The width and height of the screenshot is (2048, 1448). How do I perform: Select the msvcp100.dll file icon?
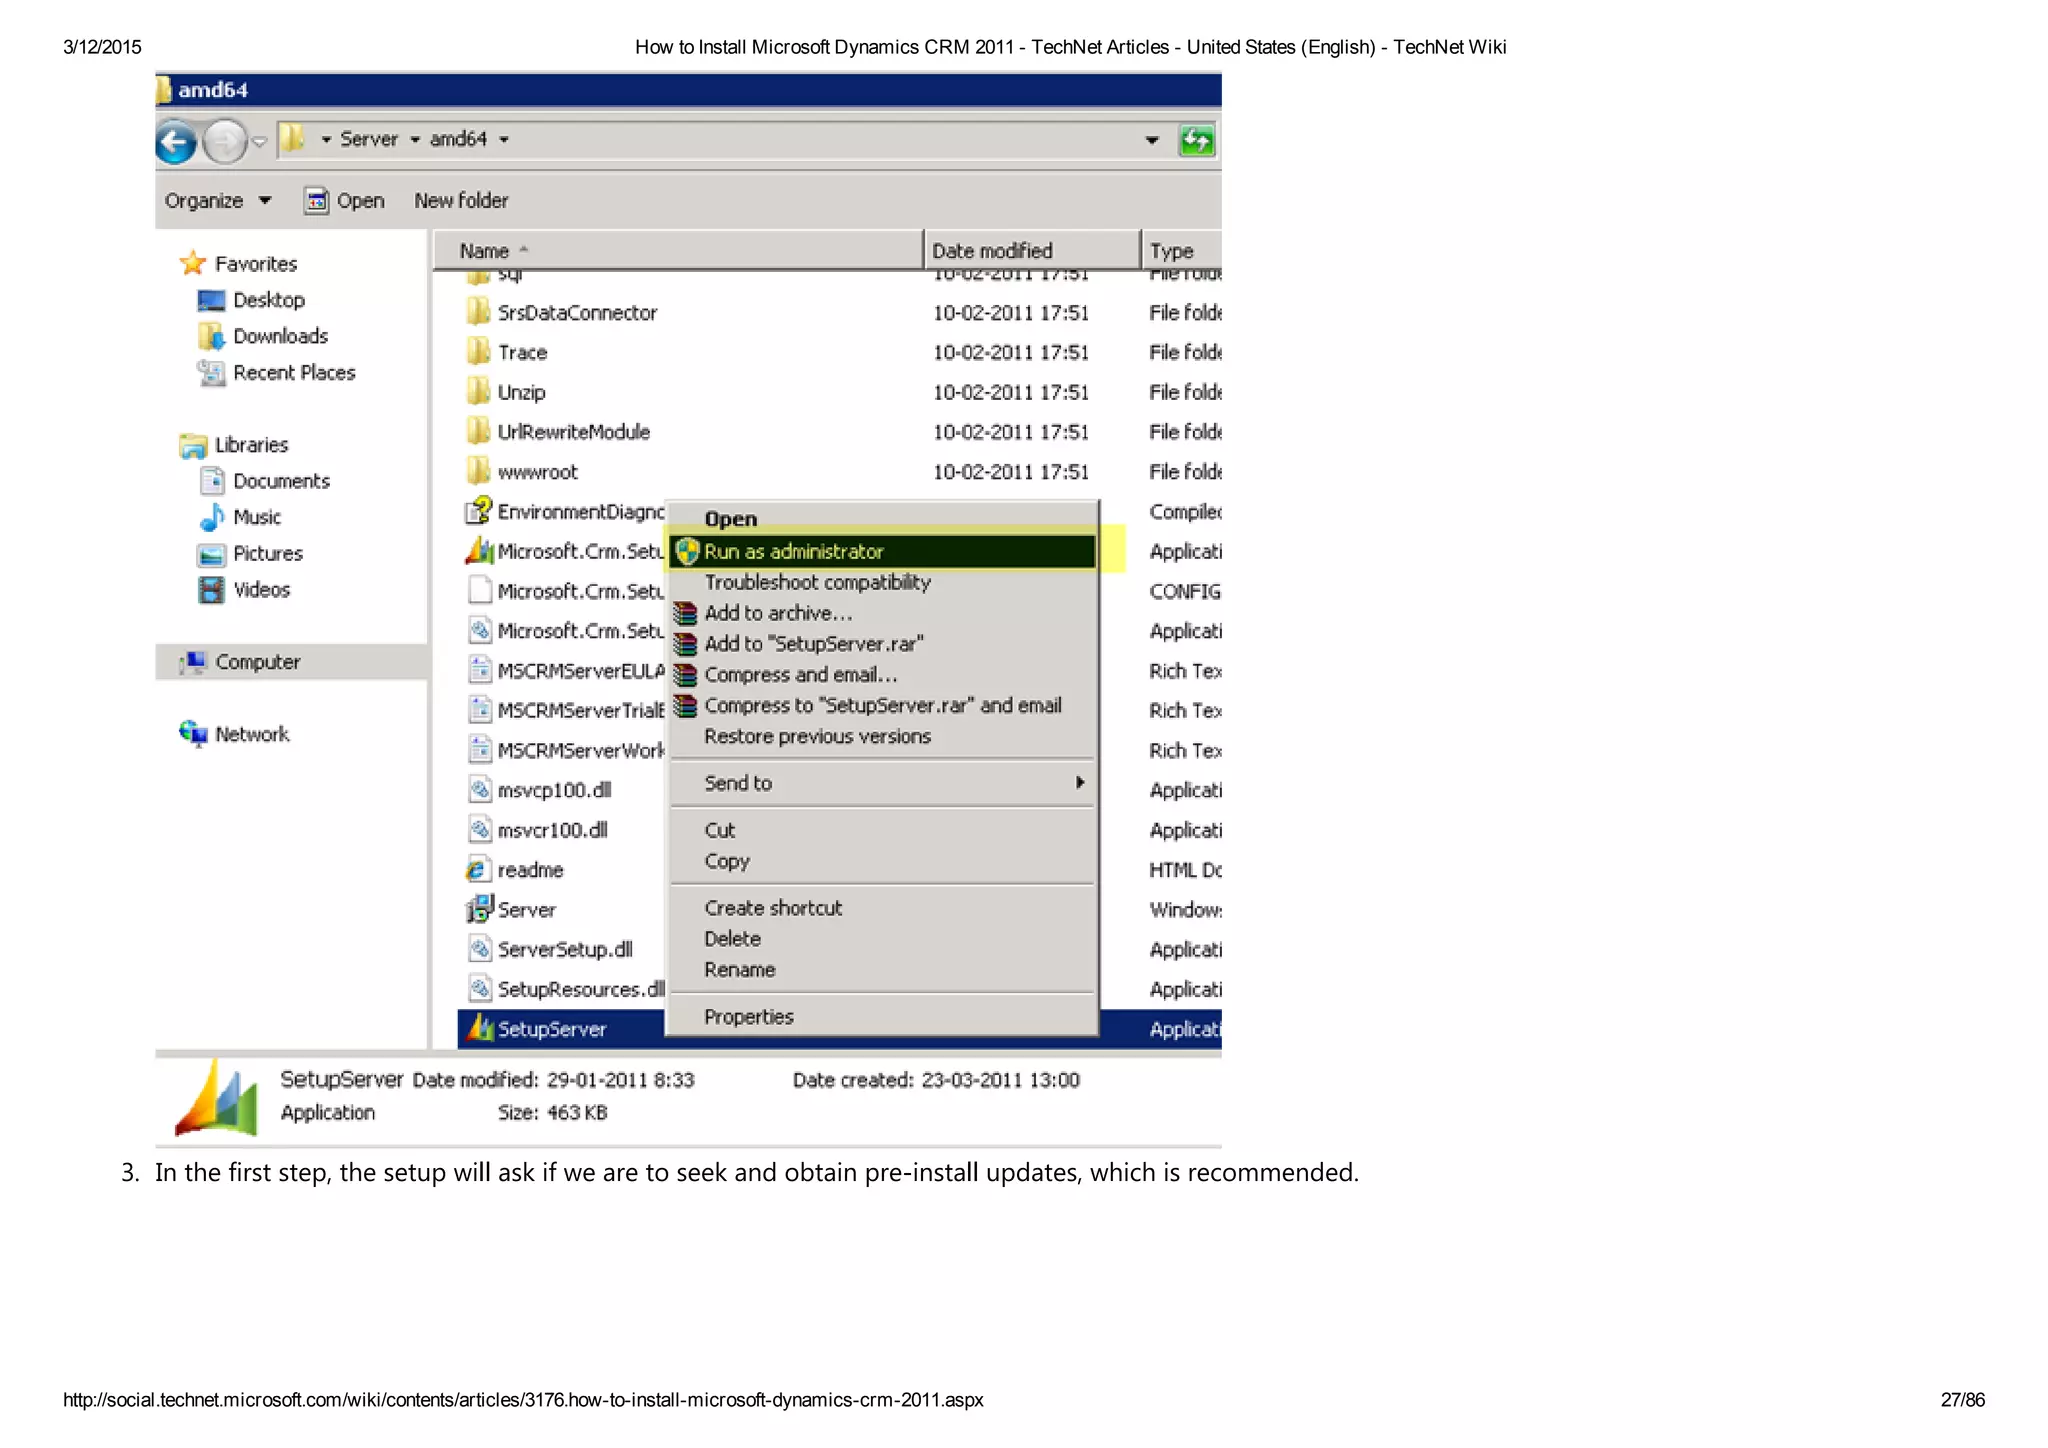(x=480, y=790)
